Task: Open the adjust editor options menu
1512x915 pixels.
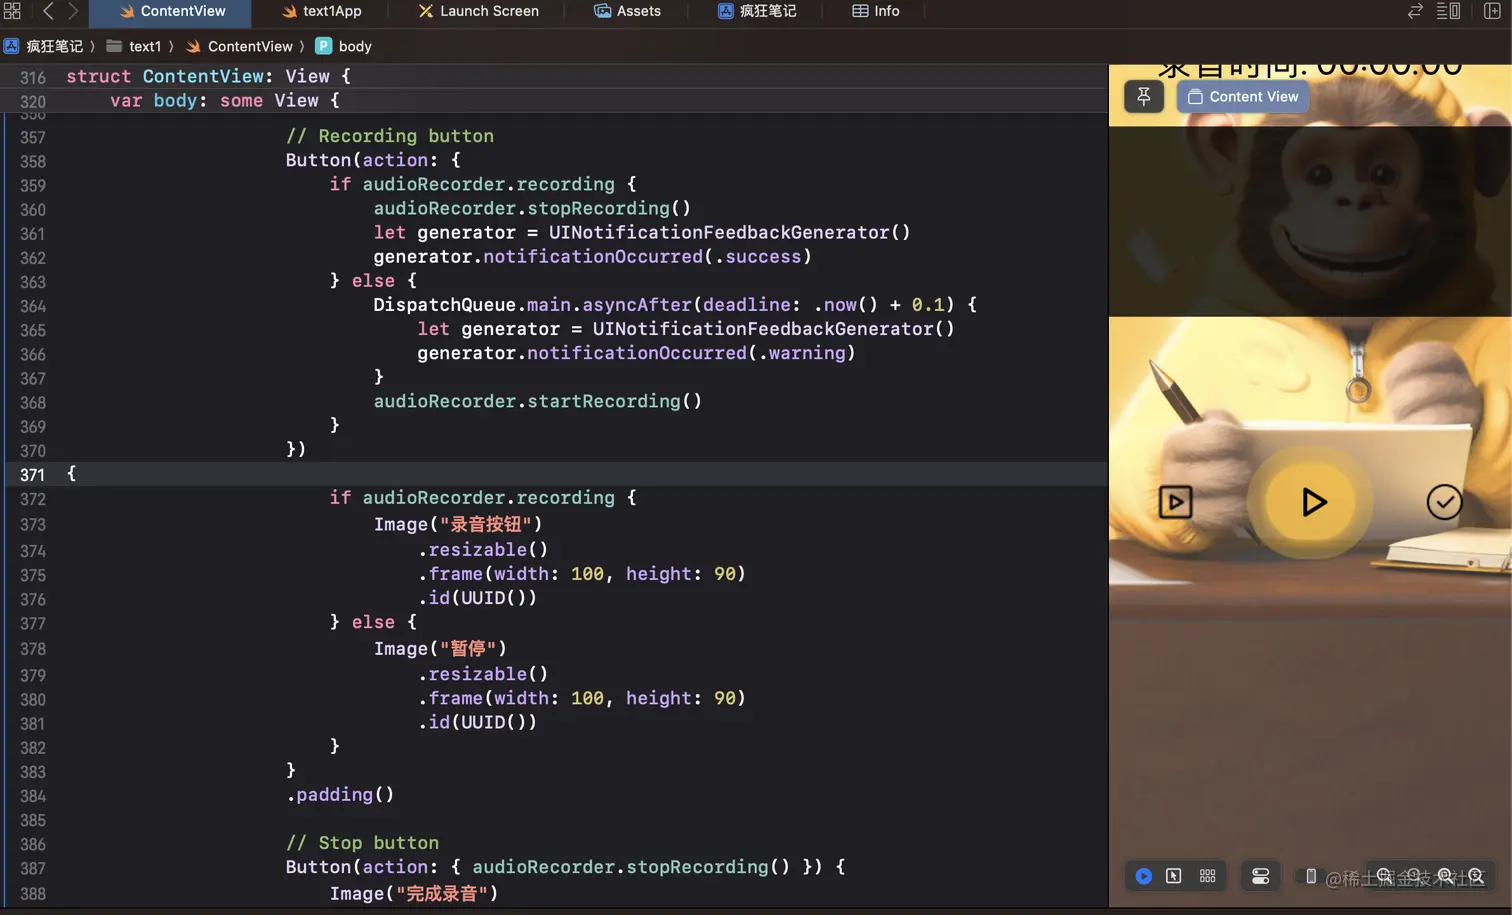Action: point(1448,11)
